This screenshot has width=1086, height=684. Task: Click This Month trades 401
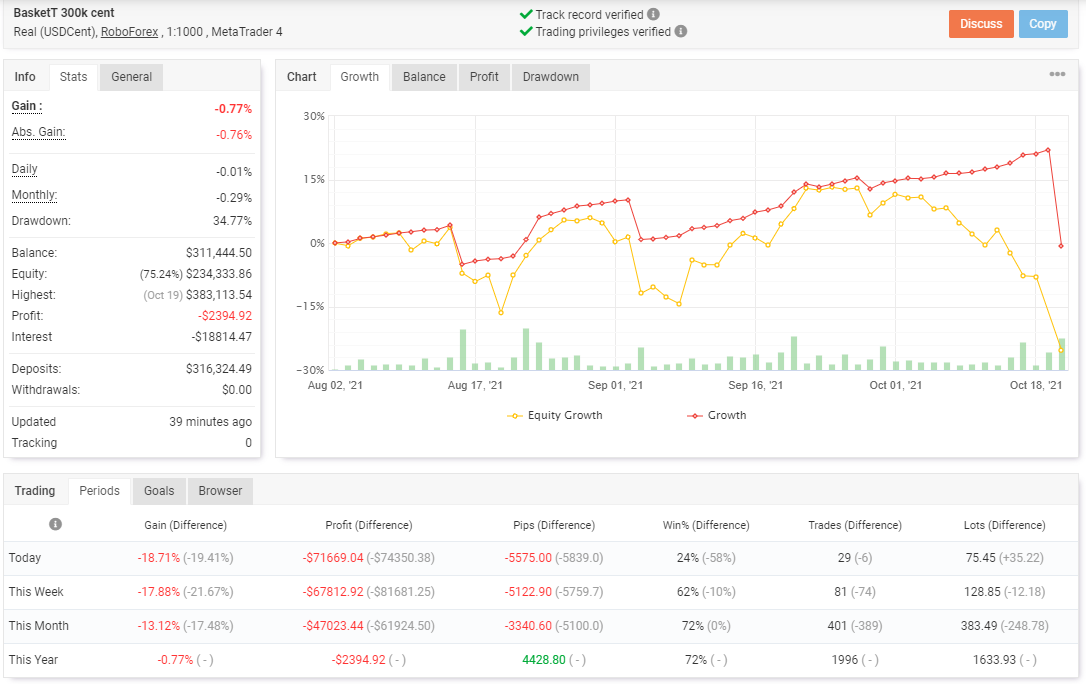[x=837, y=626]
